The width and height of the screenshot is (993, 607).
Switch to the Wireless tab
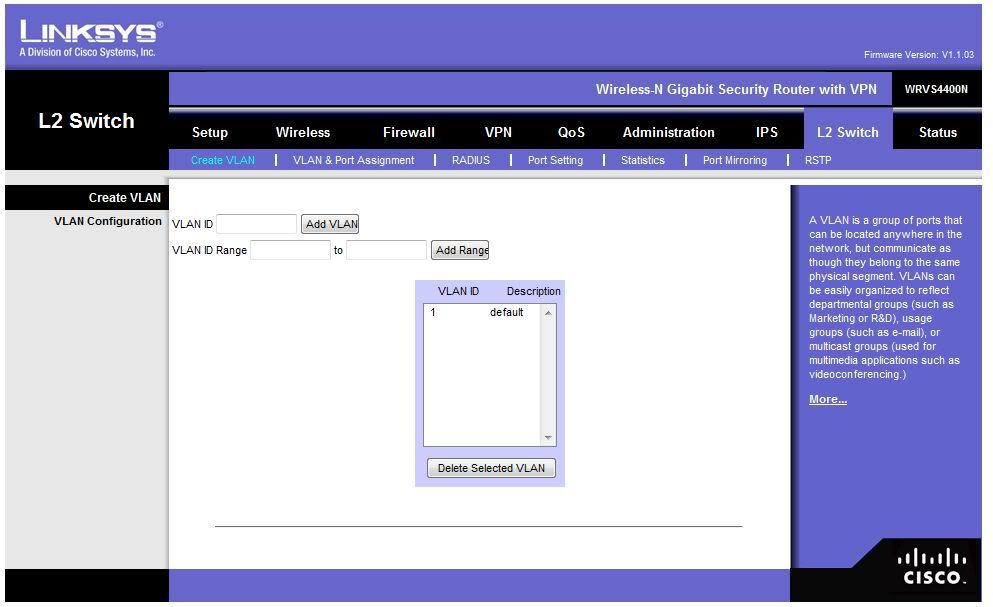[x=303, y=132]
